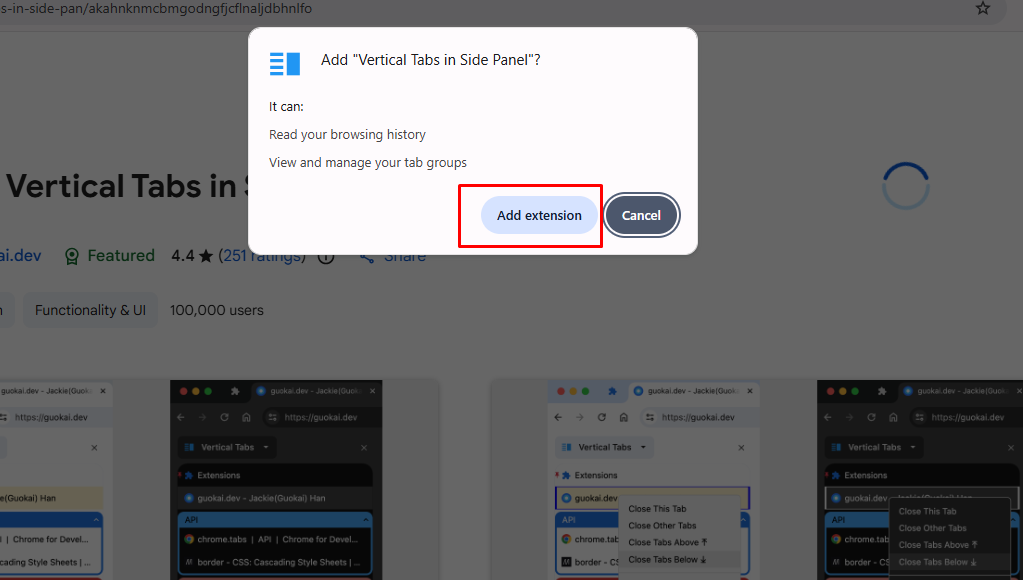Viewport: 1023px width, 580px height.
Task: Click the loading spinner indicator
Action: point(905,186)
